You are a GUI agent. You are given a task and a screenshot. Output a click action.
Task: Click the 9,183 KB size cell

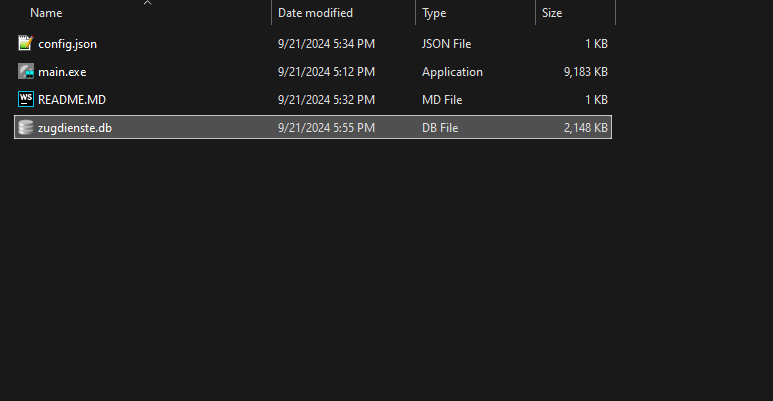pos(586,72)
